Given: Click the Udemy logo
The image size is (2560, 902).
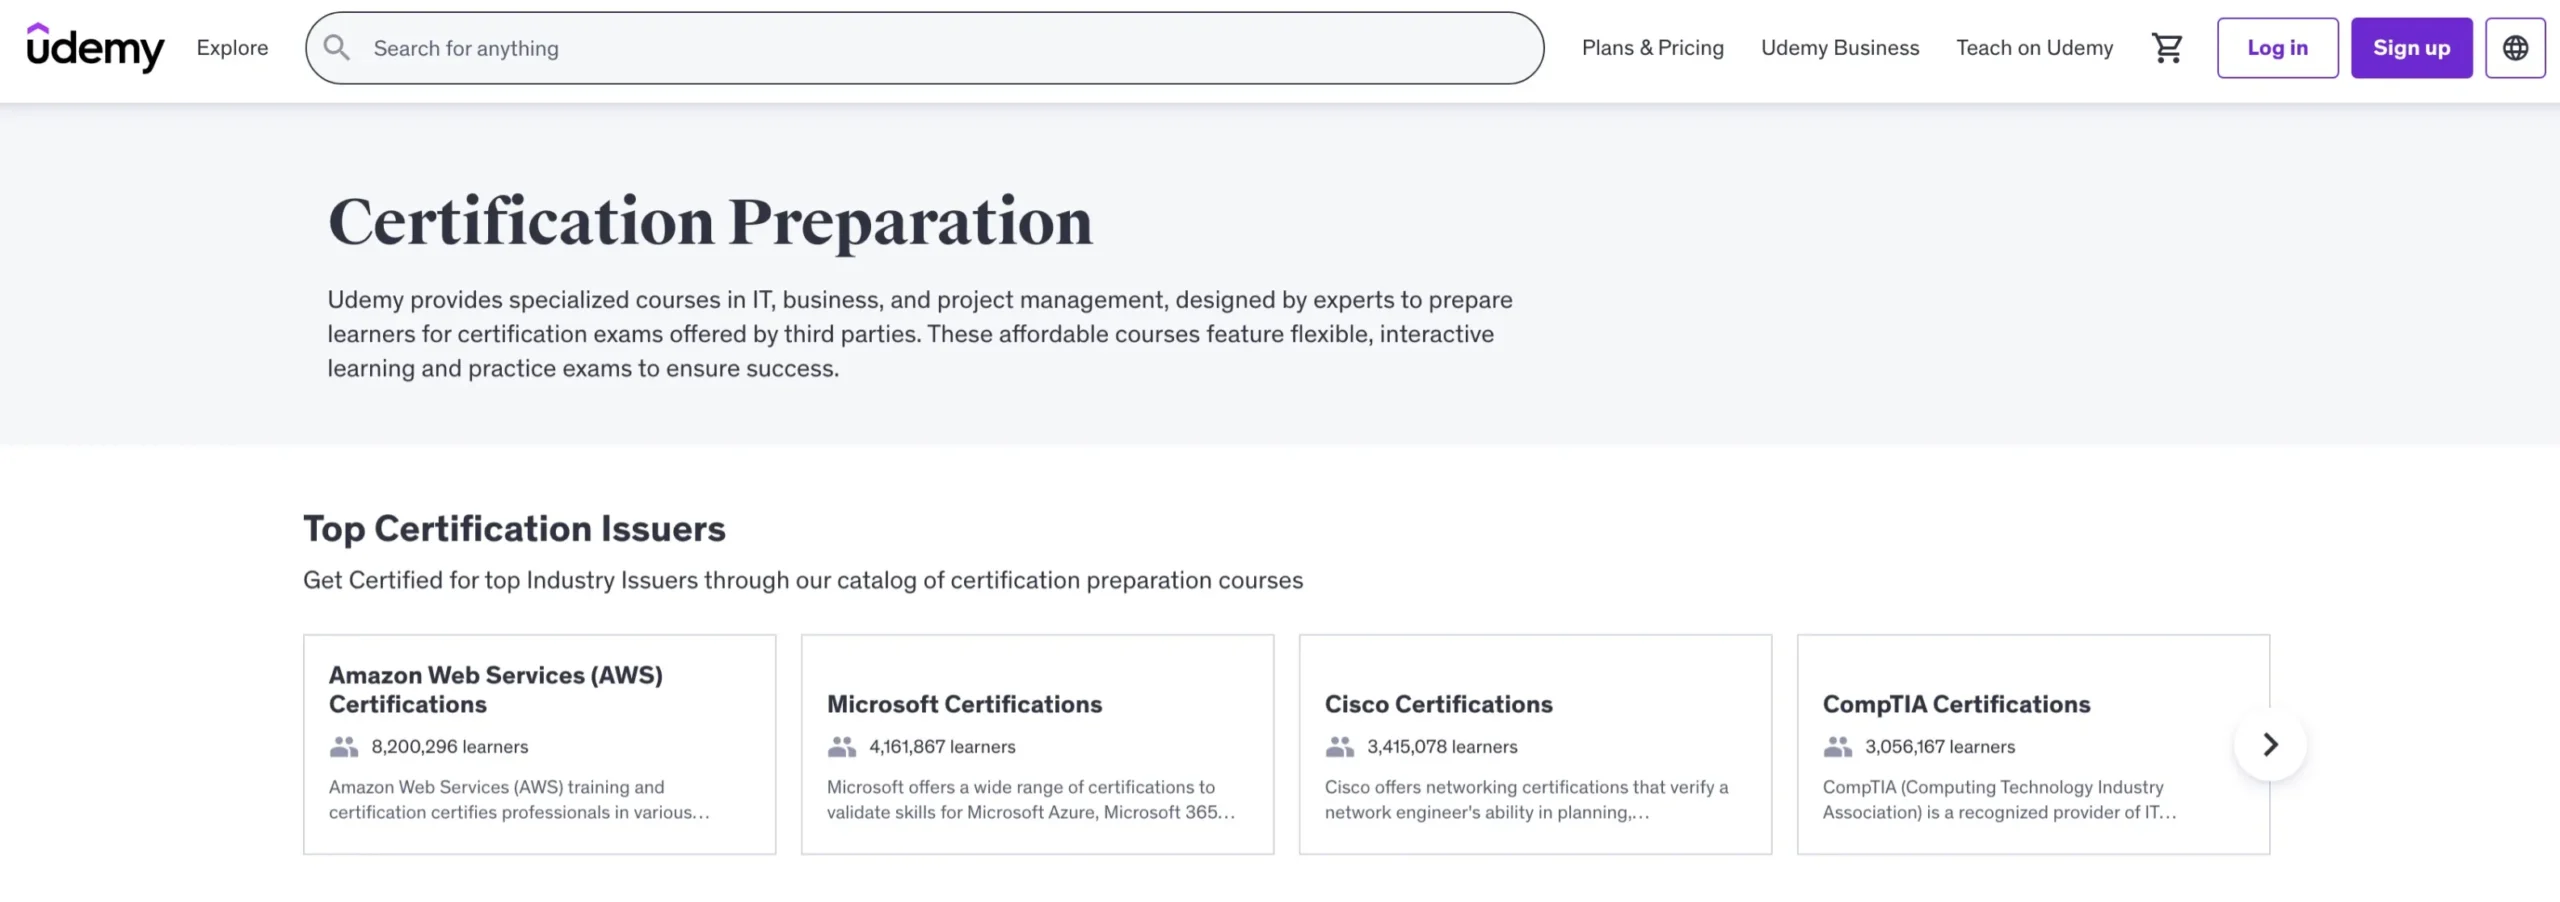Looking at the screenshot, I should (95, 47).
